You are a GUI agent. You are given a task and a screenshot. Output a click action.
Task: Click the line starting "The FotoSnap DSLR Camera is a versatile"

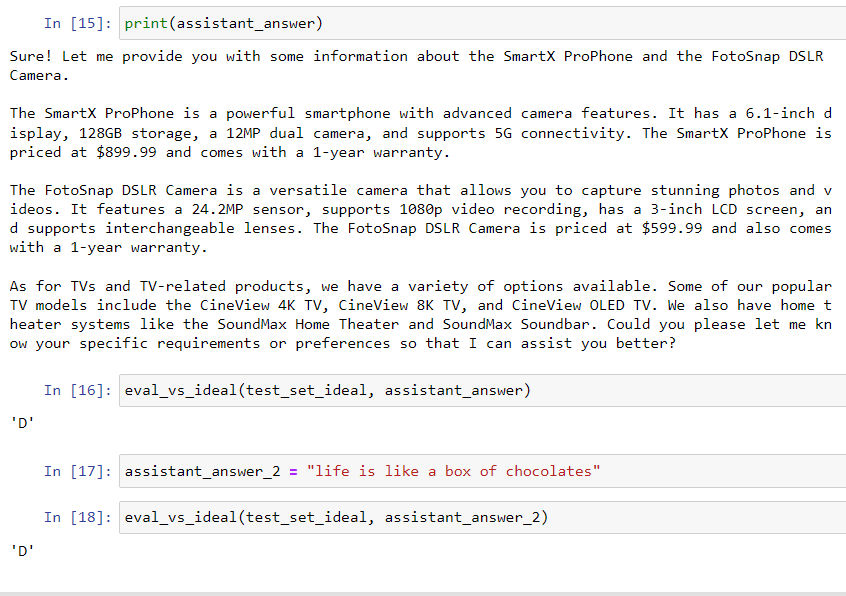coord(421,190)
